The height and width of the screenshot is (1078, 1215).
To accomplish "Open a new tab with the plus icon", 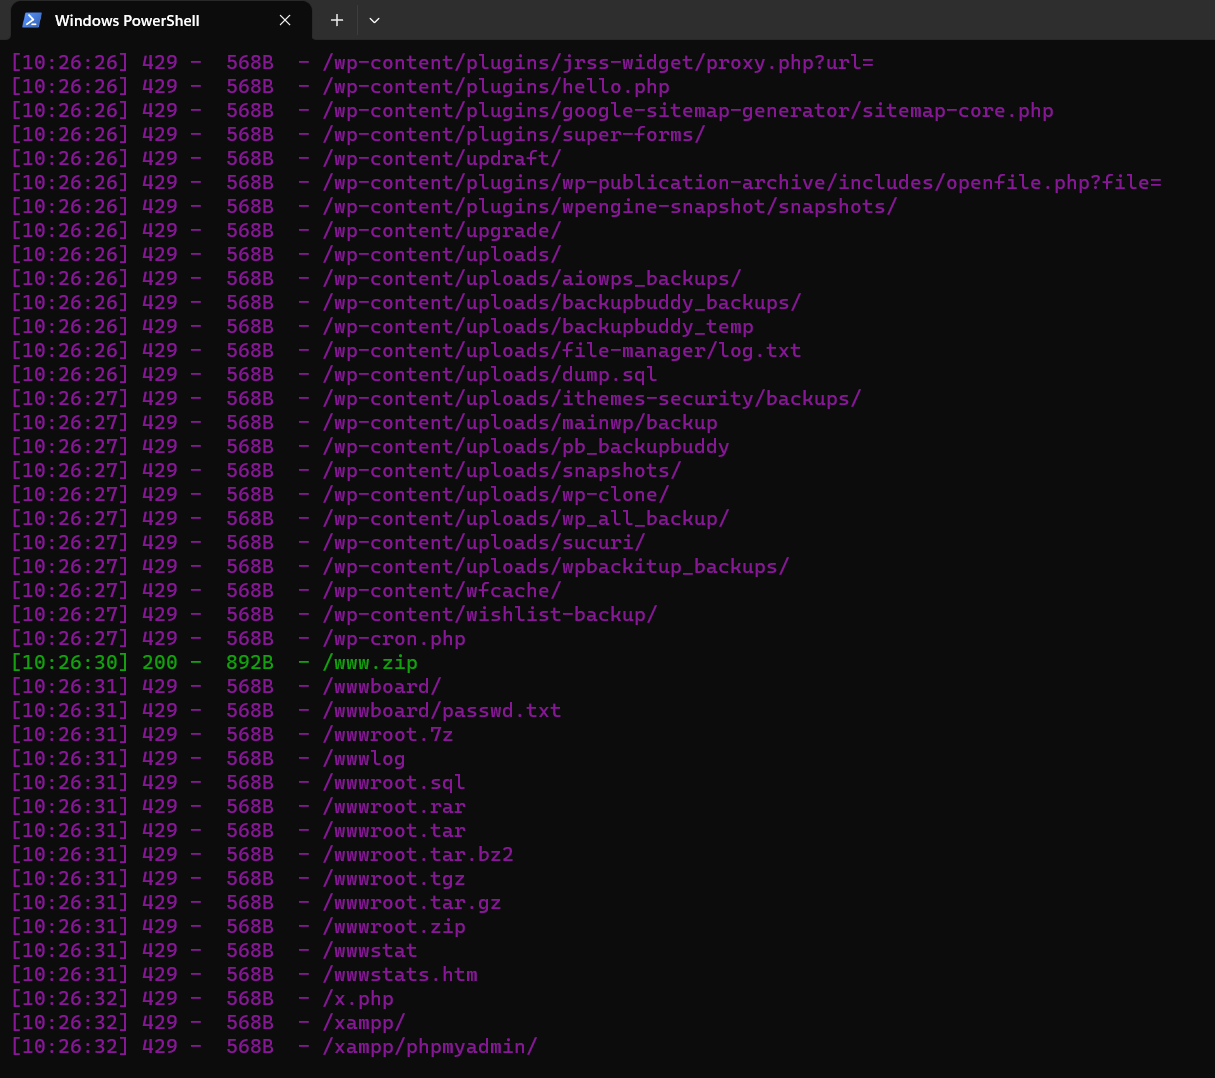I will pos(336,20).
